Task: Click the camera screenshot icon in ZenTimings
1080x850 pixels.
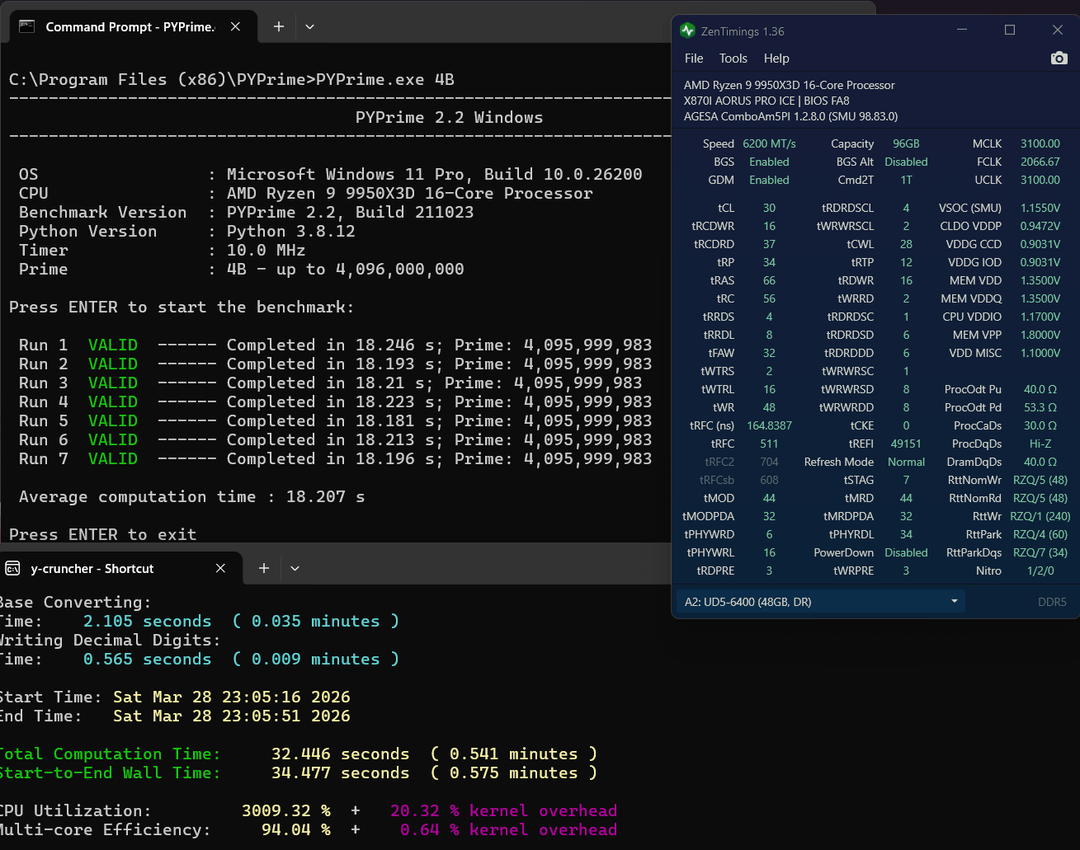Action: pyautogui.click(x=1059, y=59)
